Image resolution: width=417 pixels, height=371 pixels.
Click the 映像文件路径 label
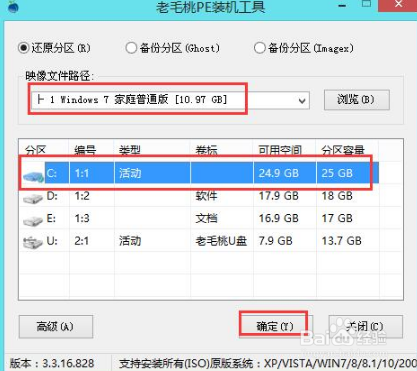click(x=60, y=76)
